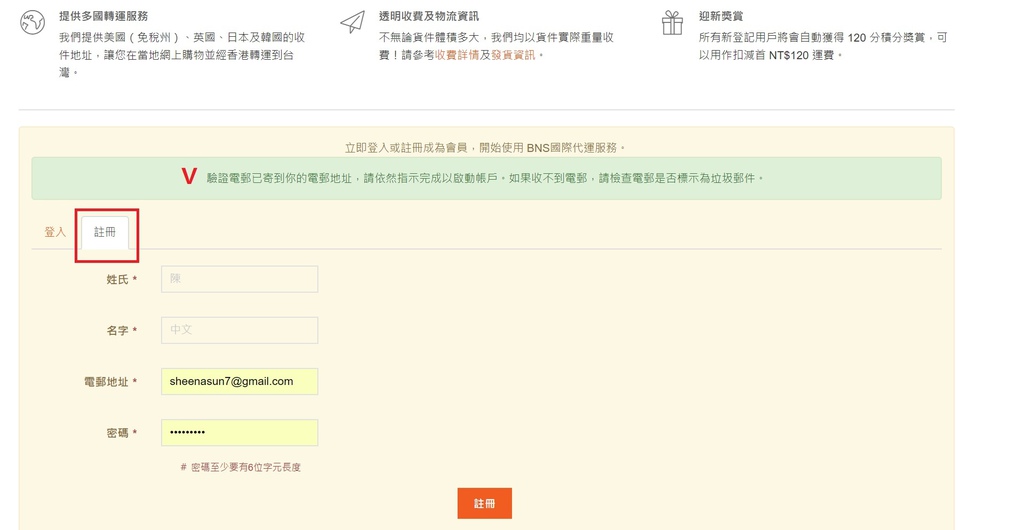Click the password minimum length hint text

240,467
